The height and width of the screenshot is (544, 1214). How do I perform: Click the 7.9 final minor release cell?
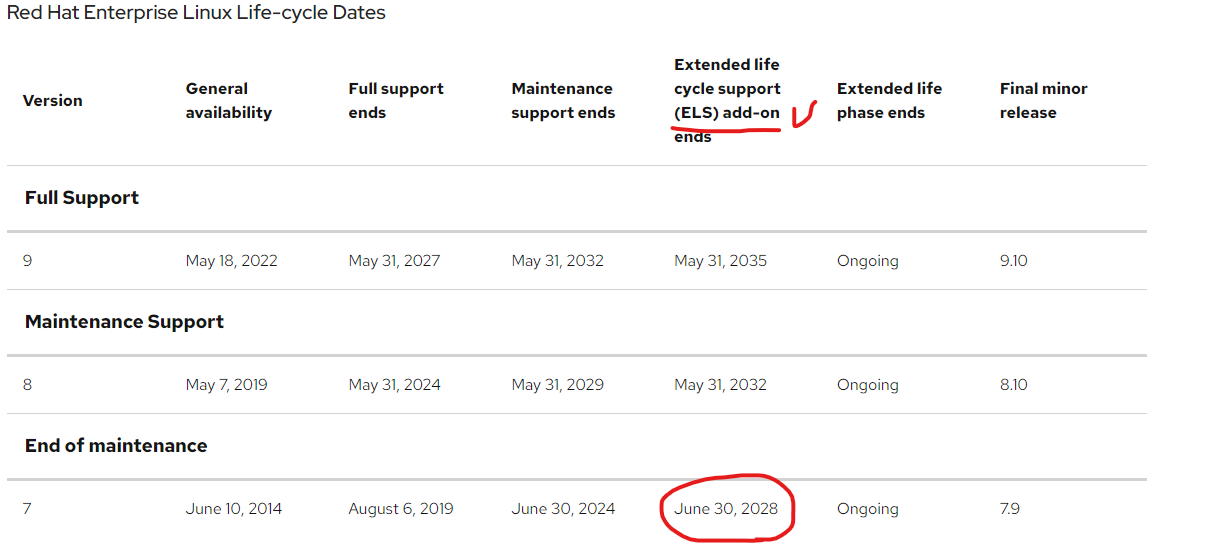[x=1010, y=509]
